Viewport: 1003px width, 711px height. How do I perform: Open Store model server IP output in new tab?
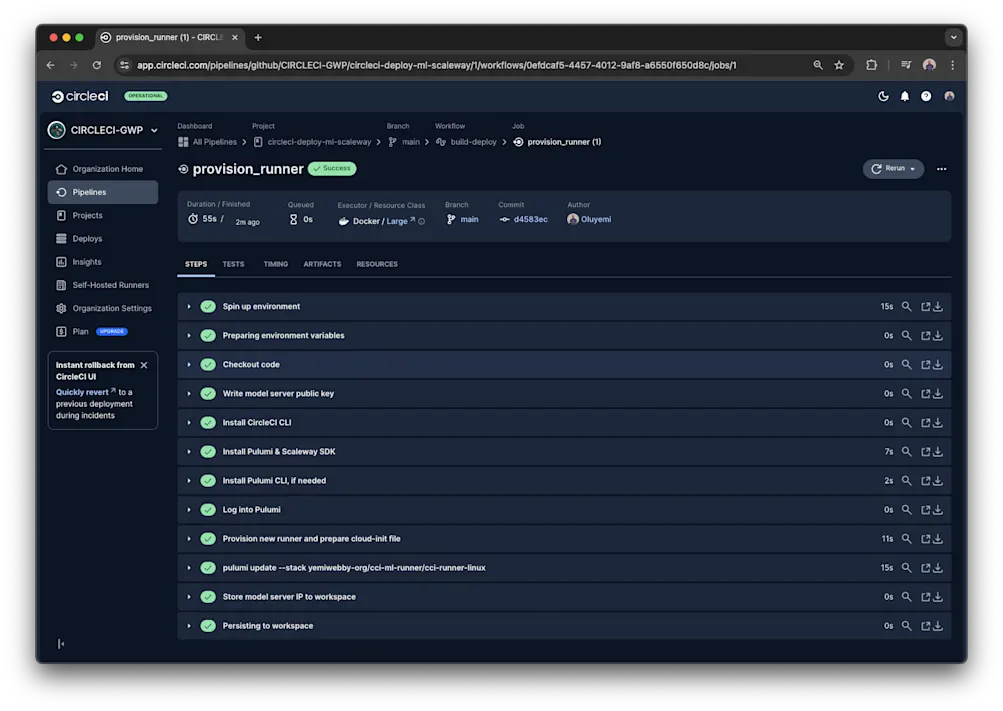925,597
